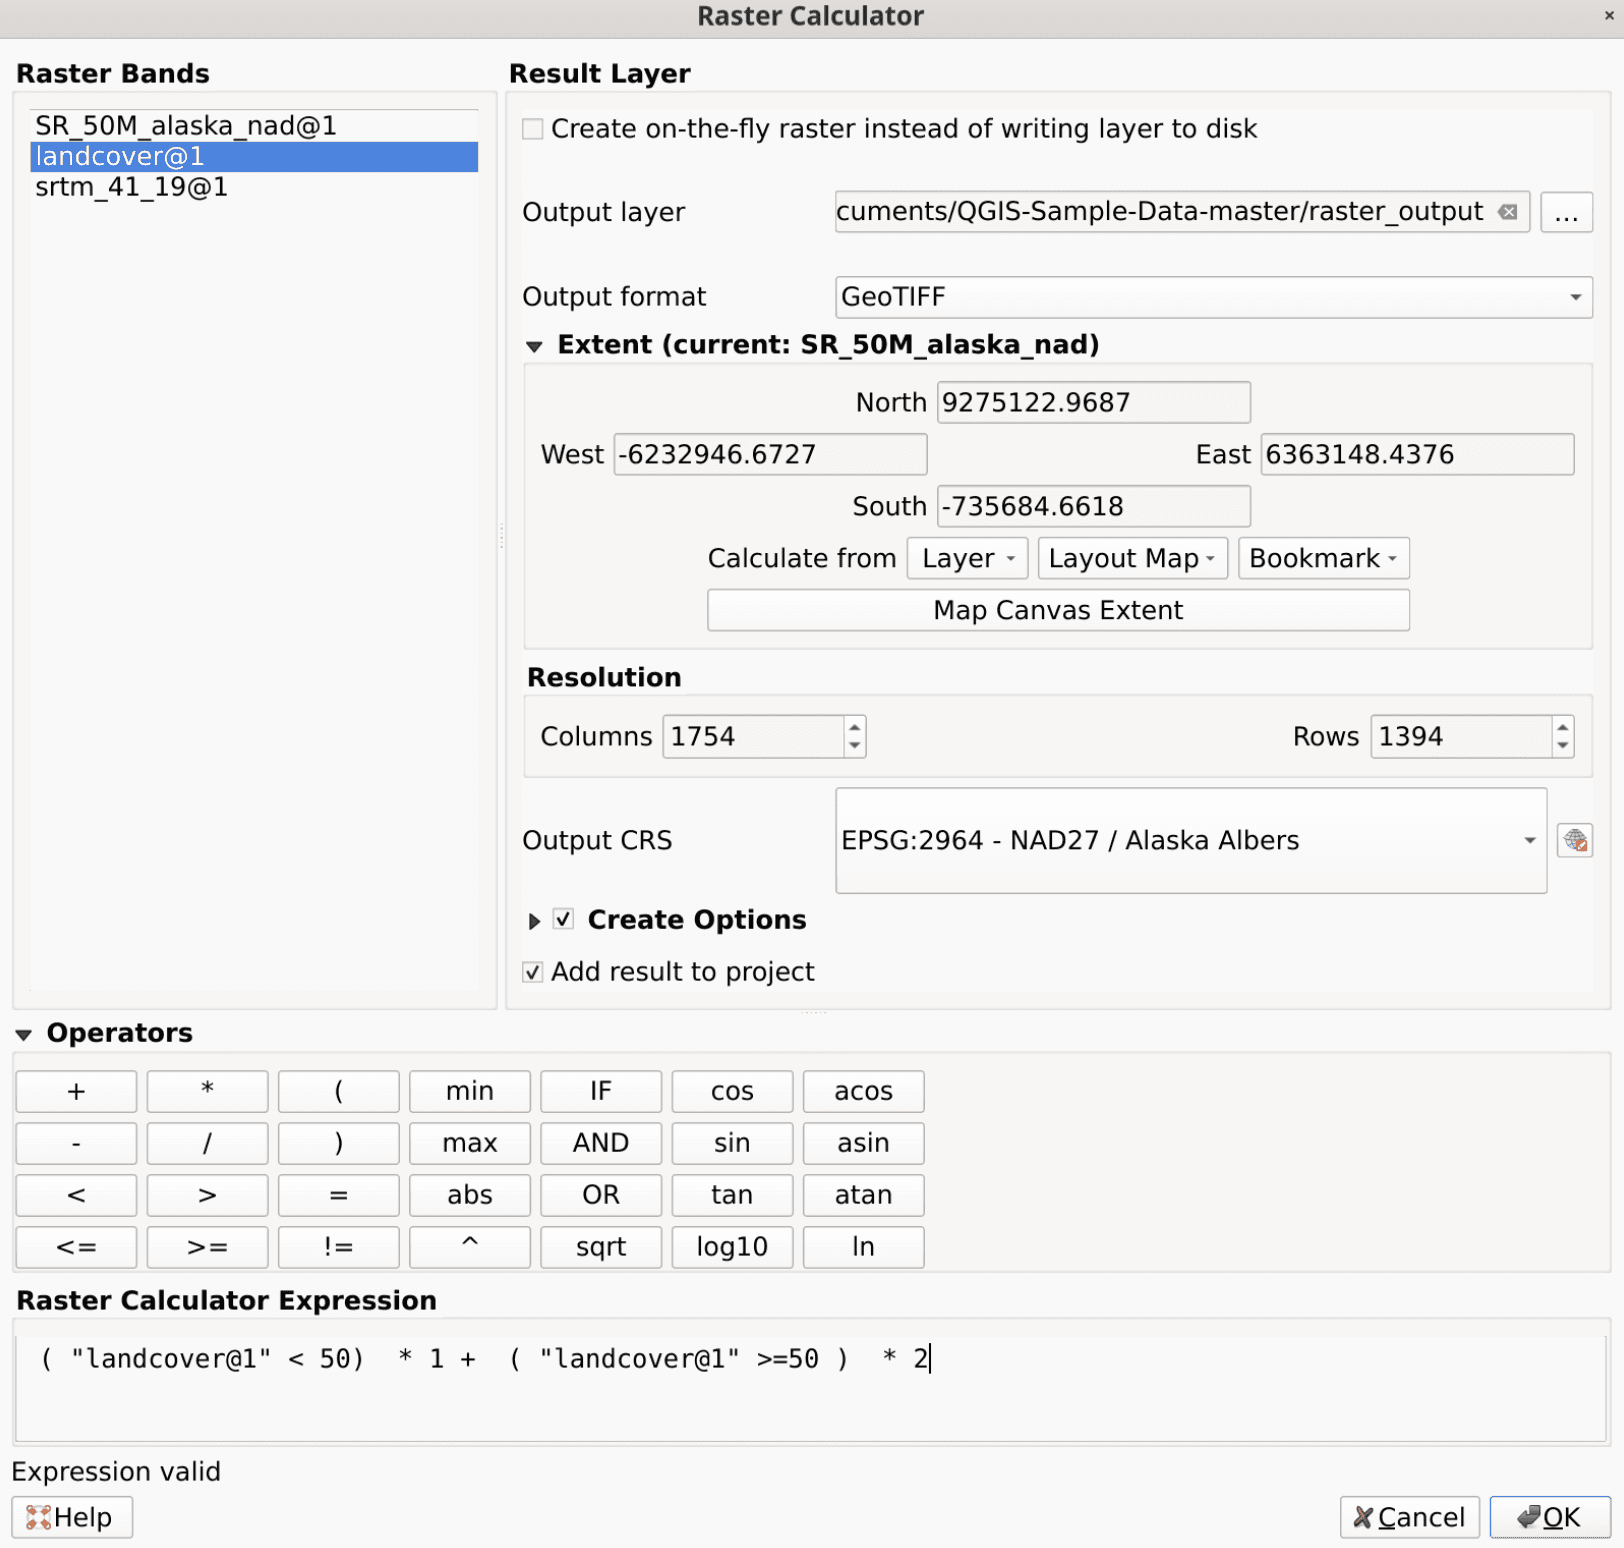
Task: Insert the plus operator
Action: pos(76,1091)
